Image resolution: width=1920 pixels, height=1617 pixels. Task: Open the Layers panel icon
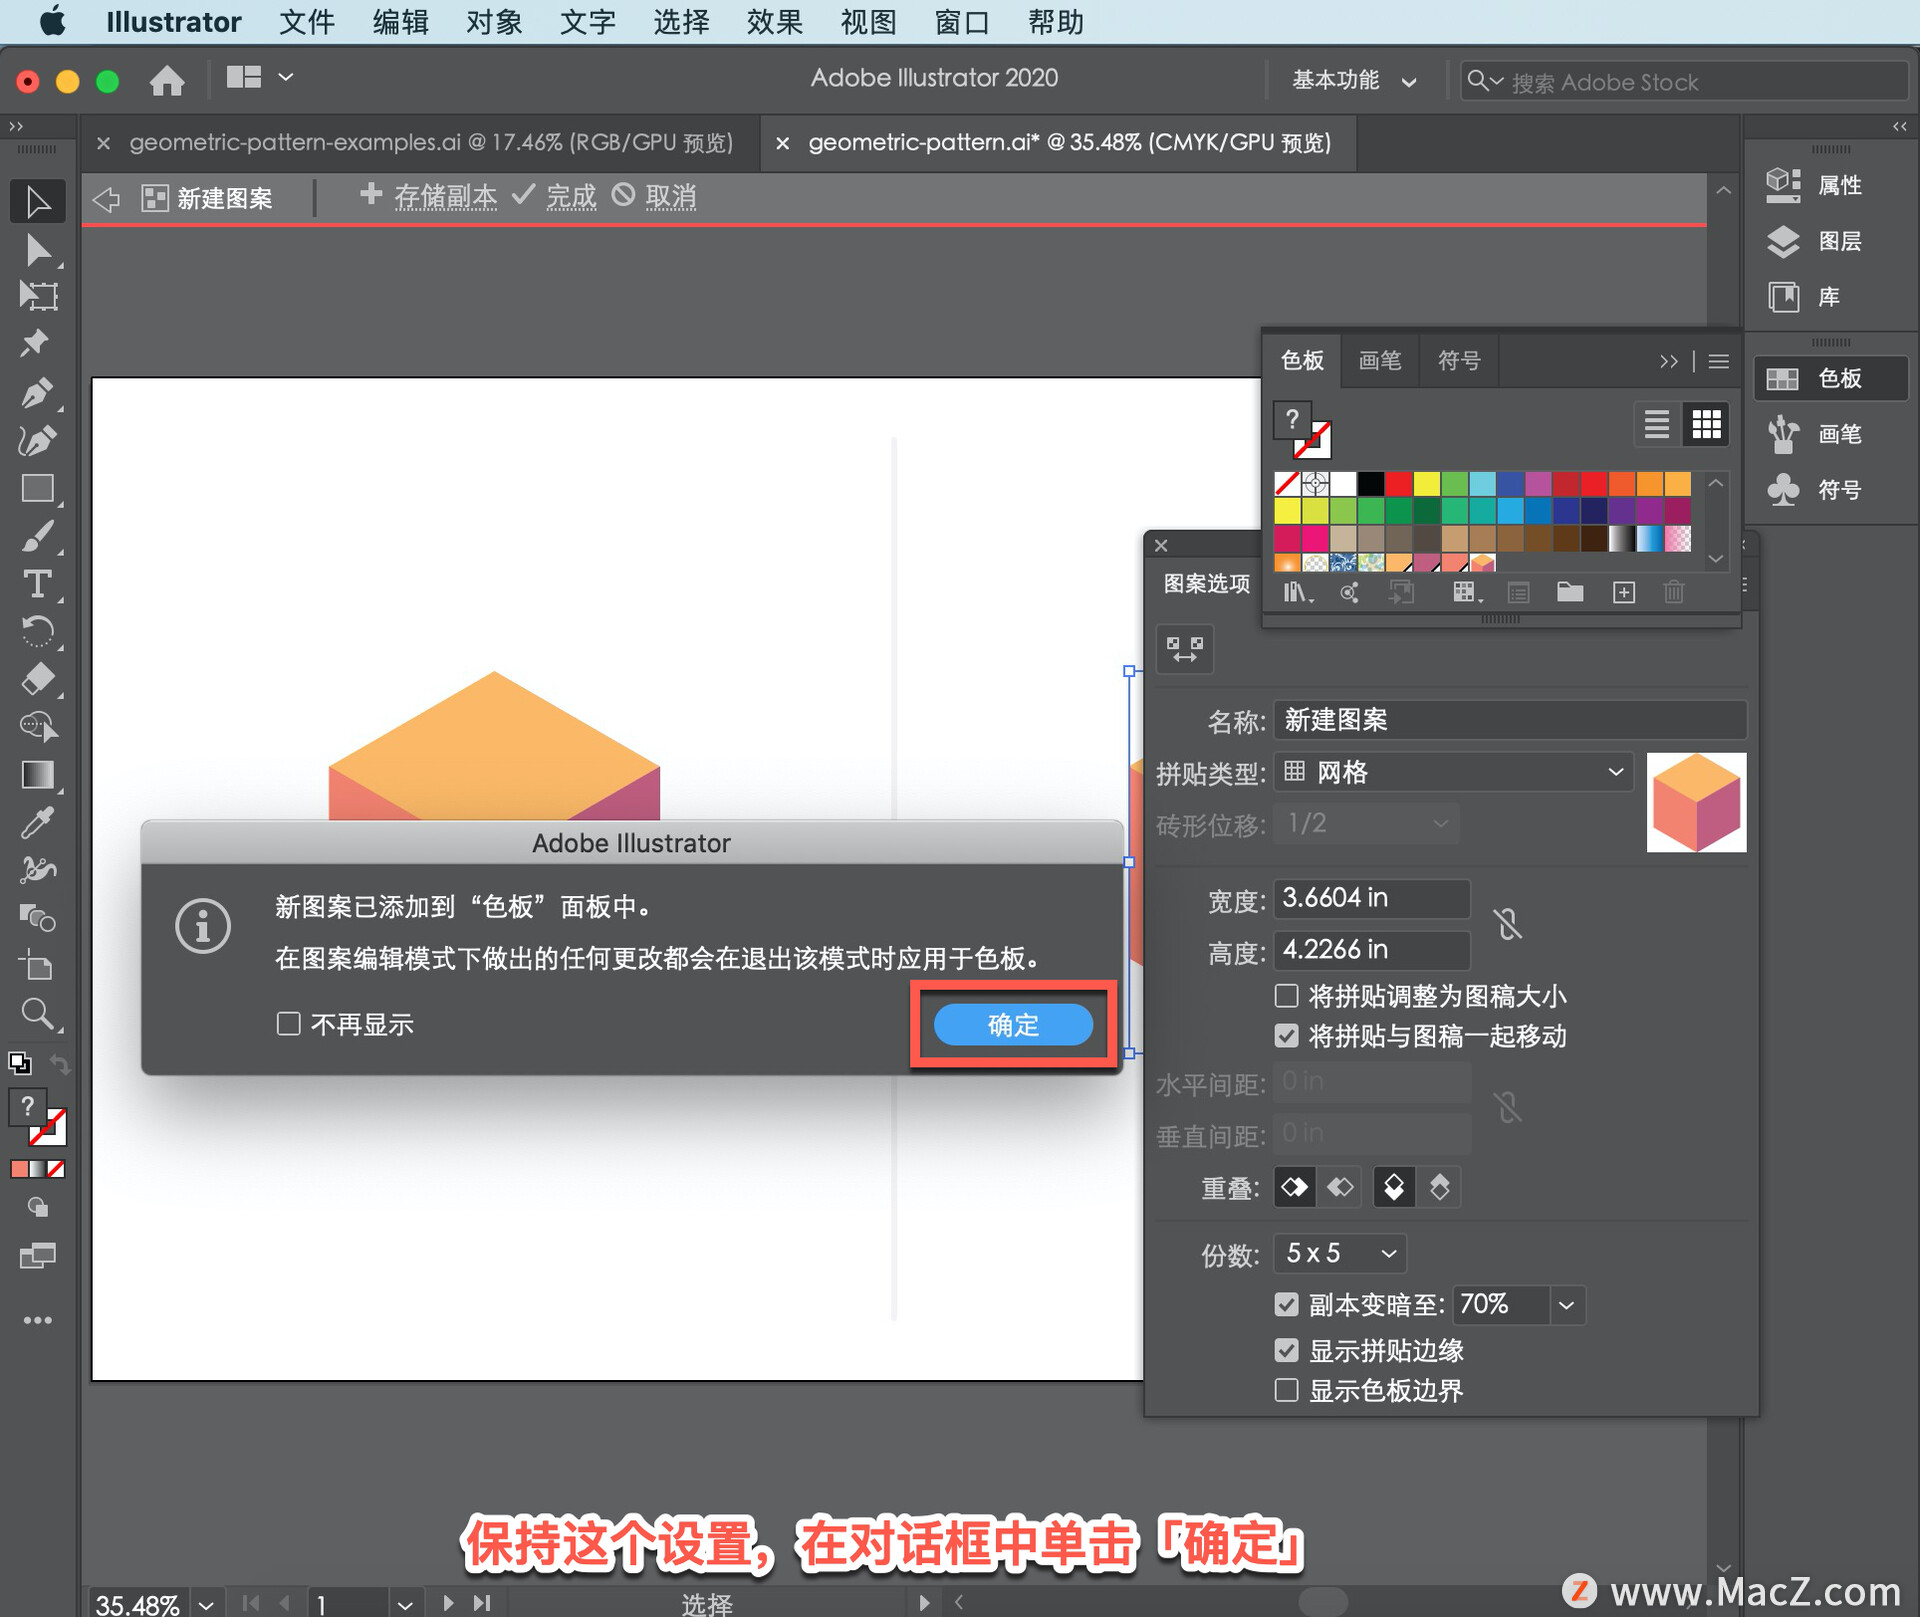click(x=1784, y=241)
